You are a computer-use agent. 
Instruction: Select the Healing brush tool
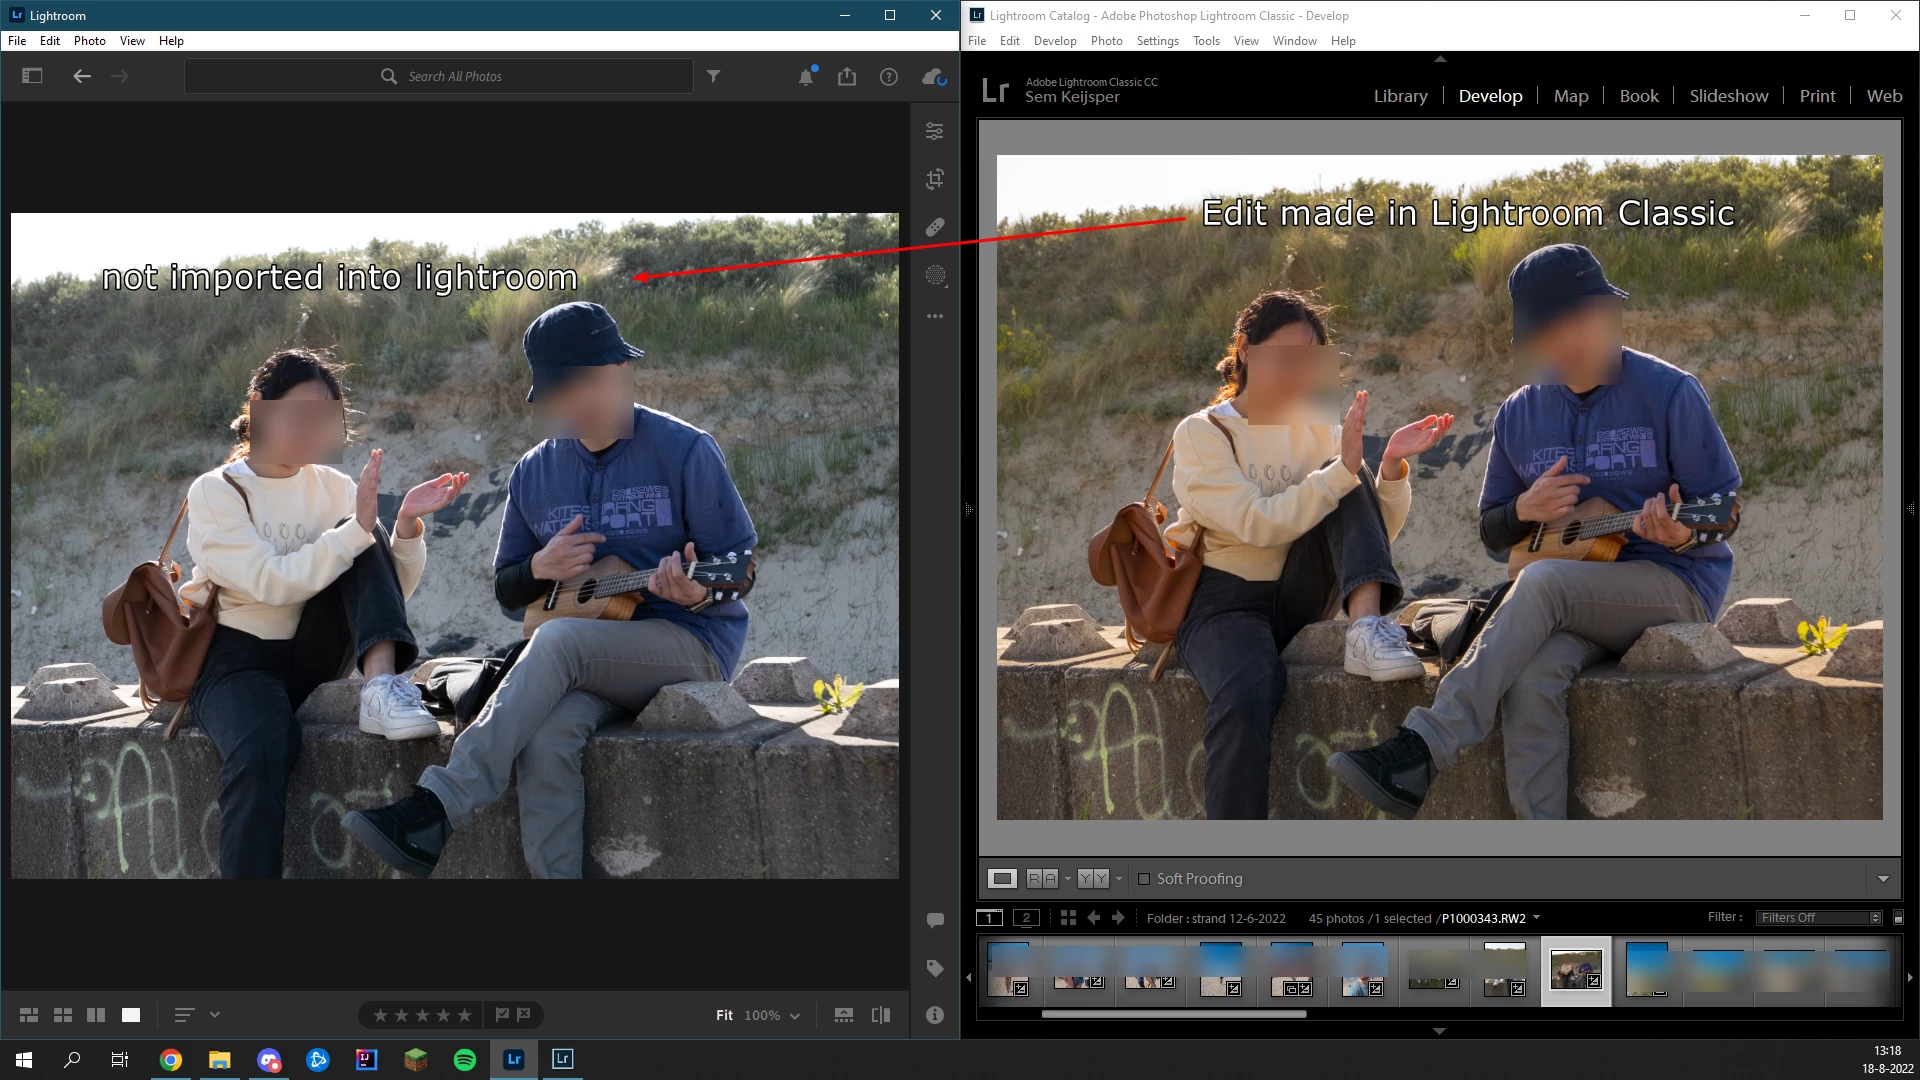pos(934,227)
